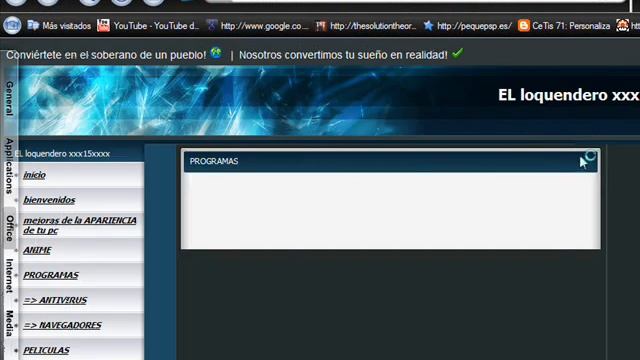The image size is (640, 360).
Task: Switch to the Office sidebar tab
Action: (x=9, y=228)
